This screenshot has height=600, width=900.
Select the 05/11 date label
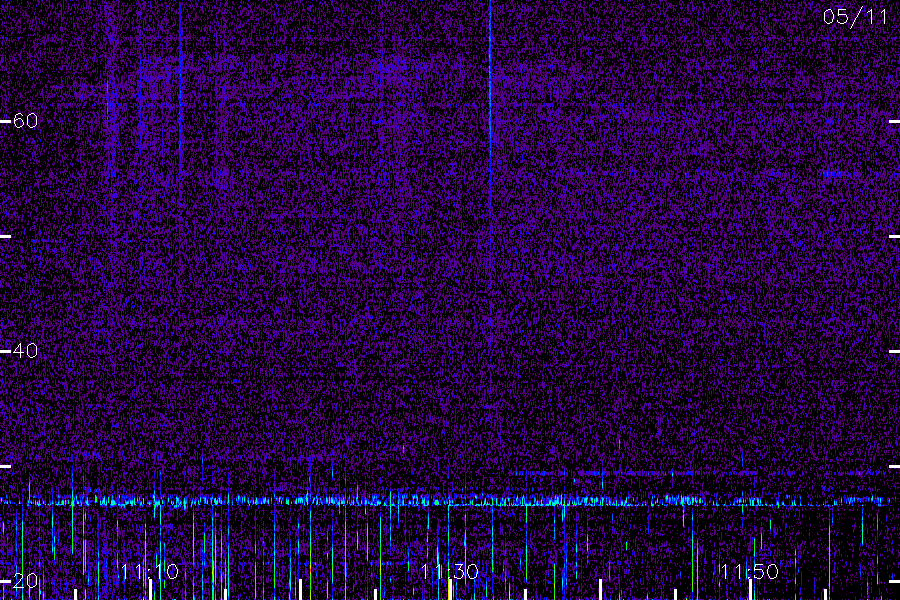coord(855,17)
